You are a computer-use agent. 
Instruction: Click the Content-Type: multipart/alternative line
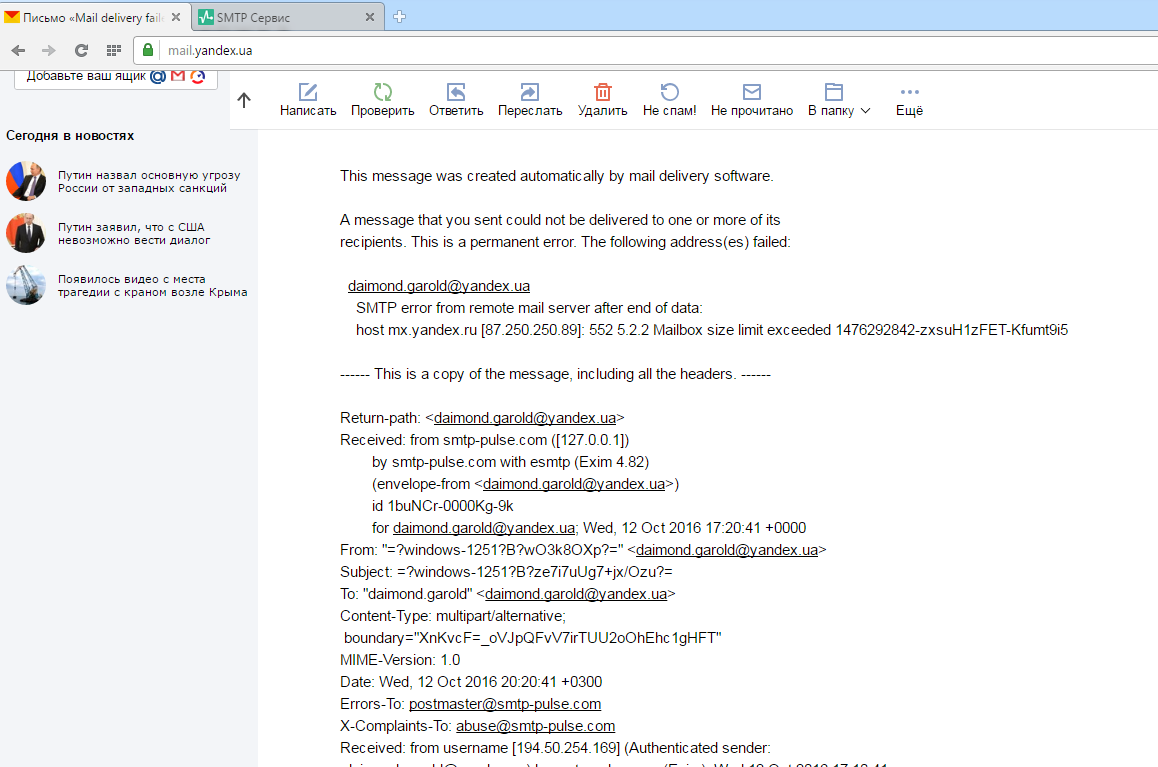[x=453, y=616]
